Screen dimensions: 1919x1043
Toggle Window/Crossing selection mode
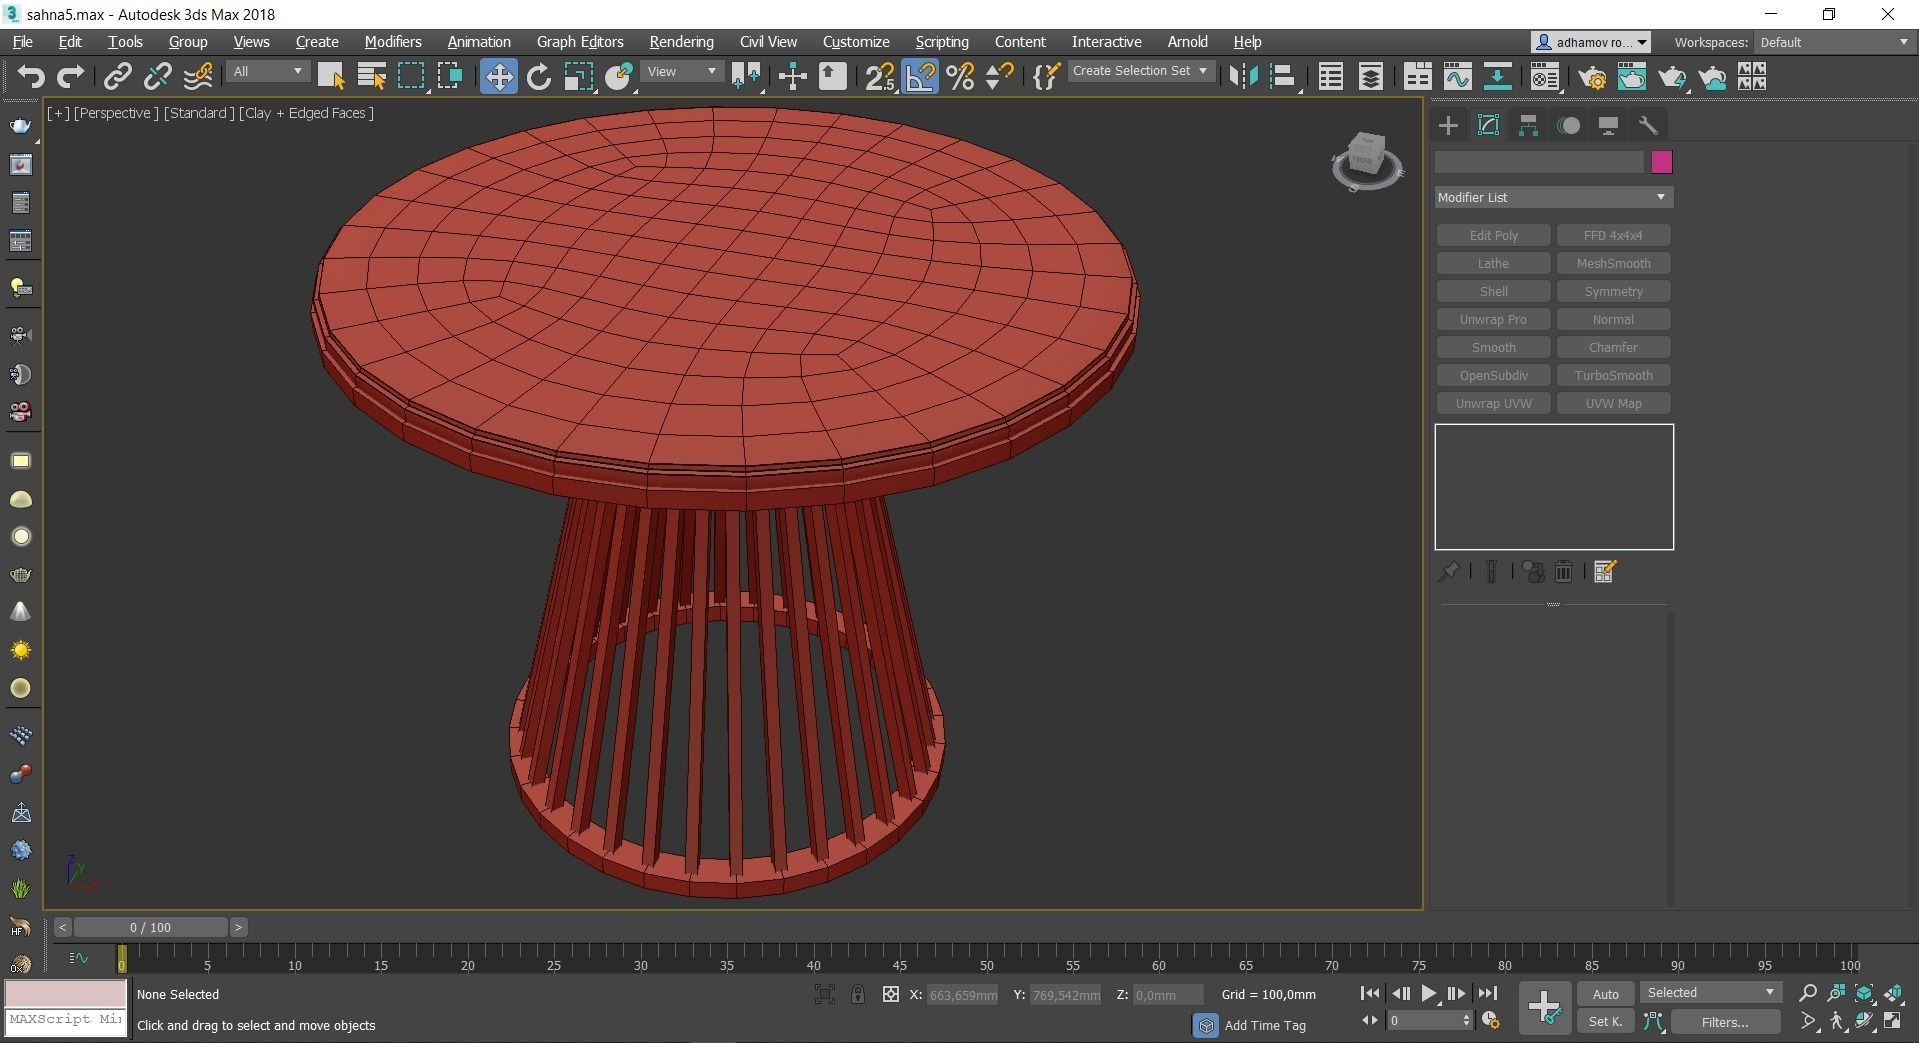click(x=450, y=76)
